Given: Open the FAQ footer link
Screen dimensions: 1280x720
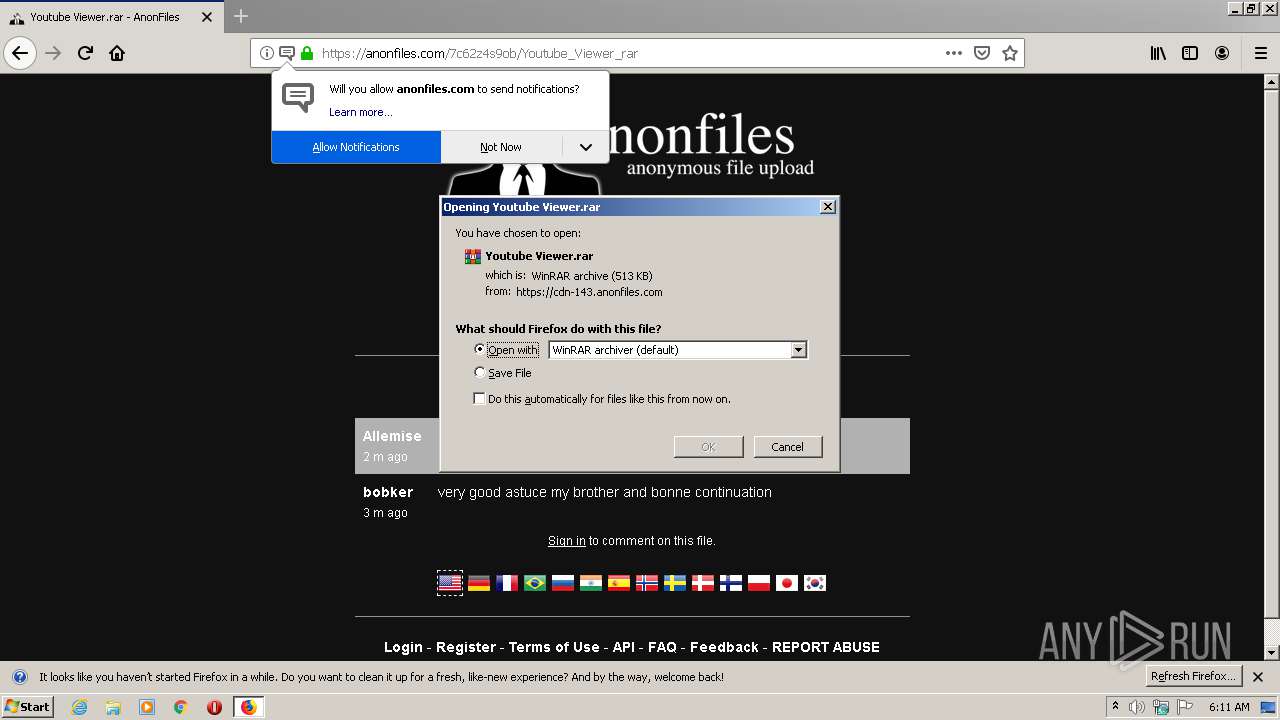Looking at the screenshot, I should pyautogui.click(x=662, y=647).
